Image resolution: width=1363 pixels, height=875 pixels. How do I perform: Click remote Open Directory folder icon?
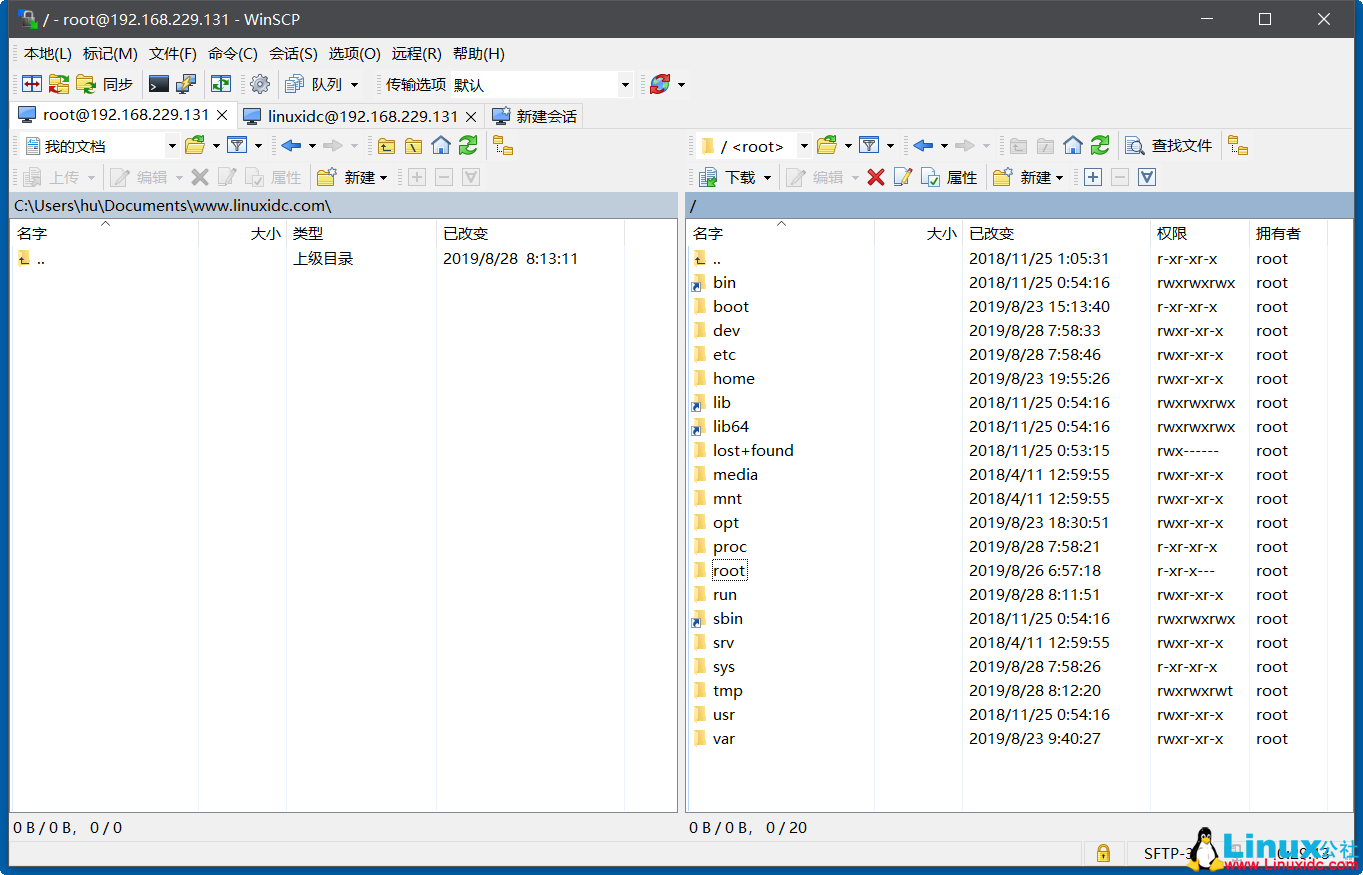827,145
